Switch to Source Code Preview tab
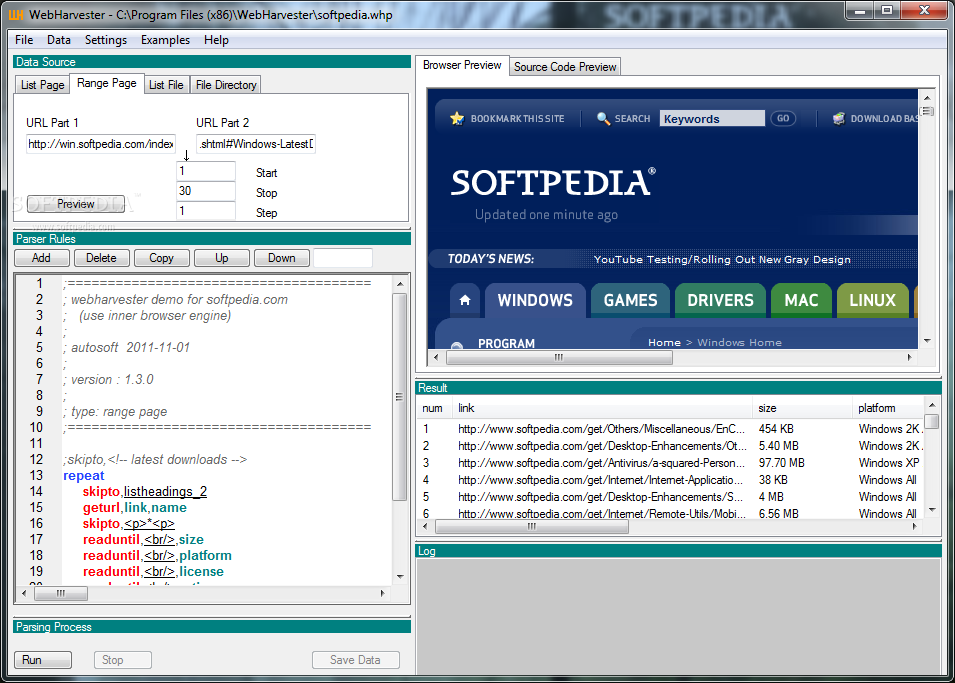The width and height of the screenshot is (955, 683). [x=565, y=67]
